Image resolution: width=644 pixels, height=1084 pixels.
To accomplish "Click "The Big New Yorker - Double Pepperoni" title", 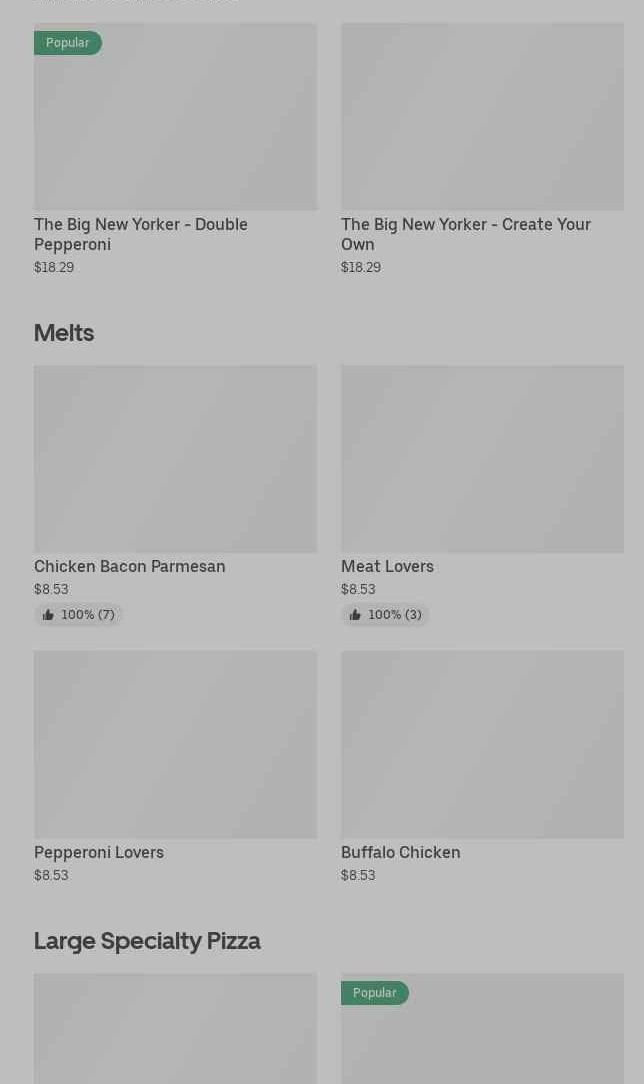I will 141,234.
